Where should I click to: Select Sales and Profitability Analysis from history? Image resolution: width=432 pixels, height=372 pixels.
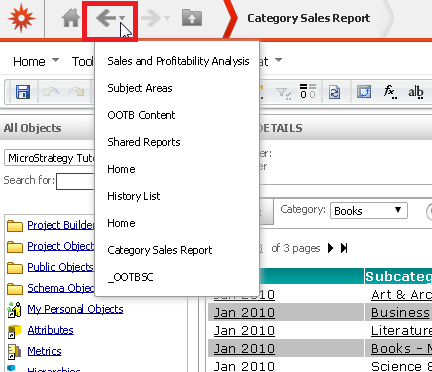(x=178, y=61)
